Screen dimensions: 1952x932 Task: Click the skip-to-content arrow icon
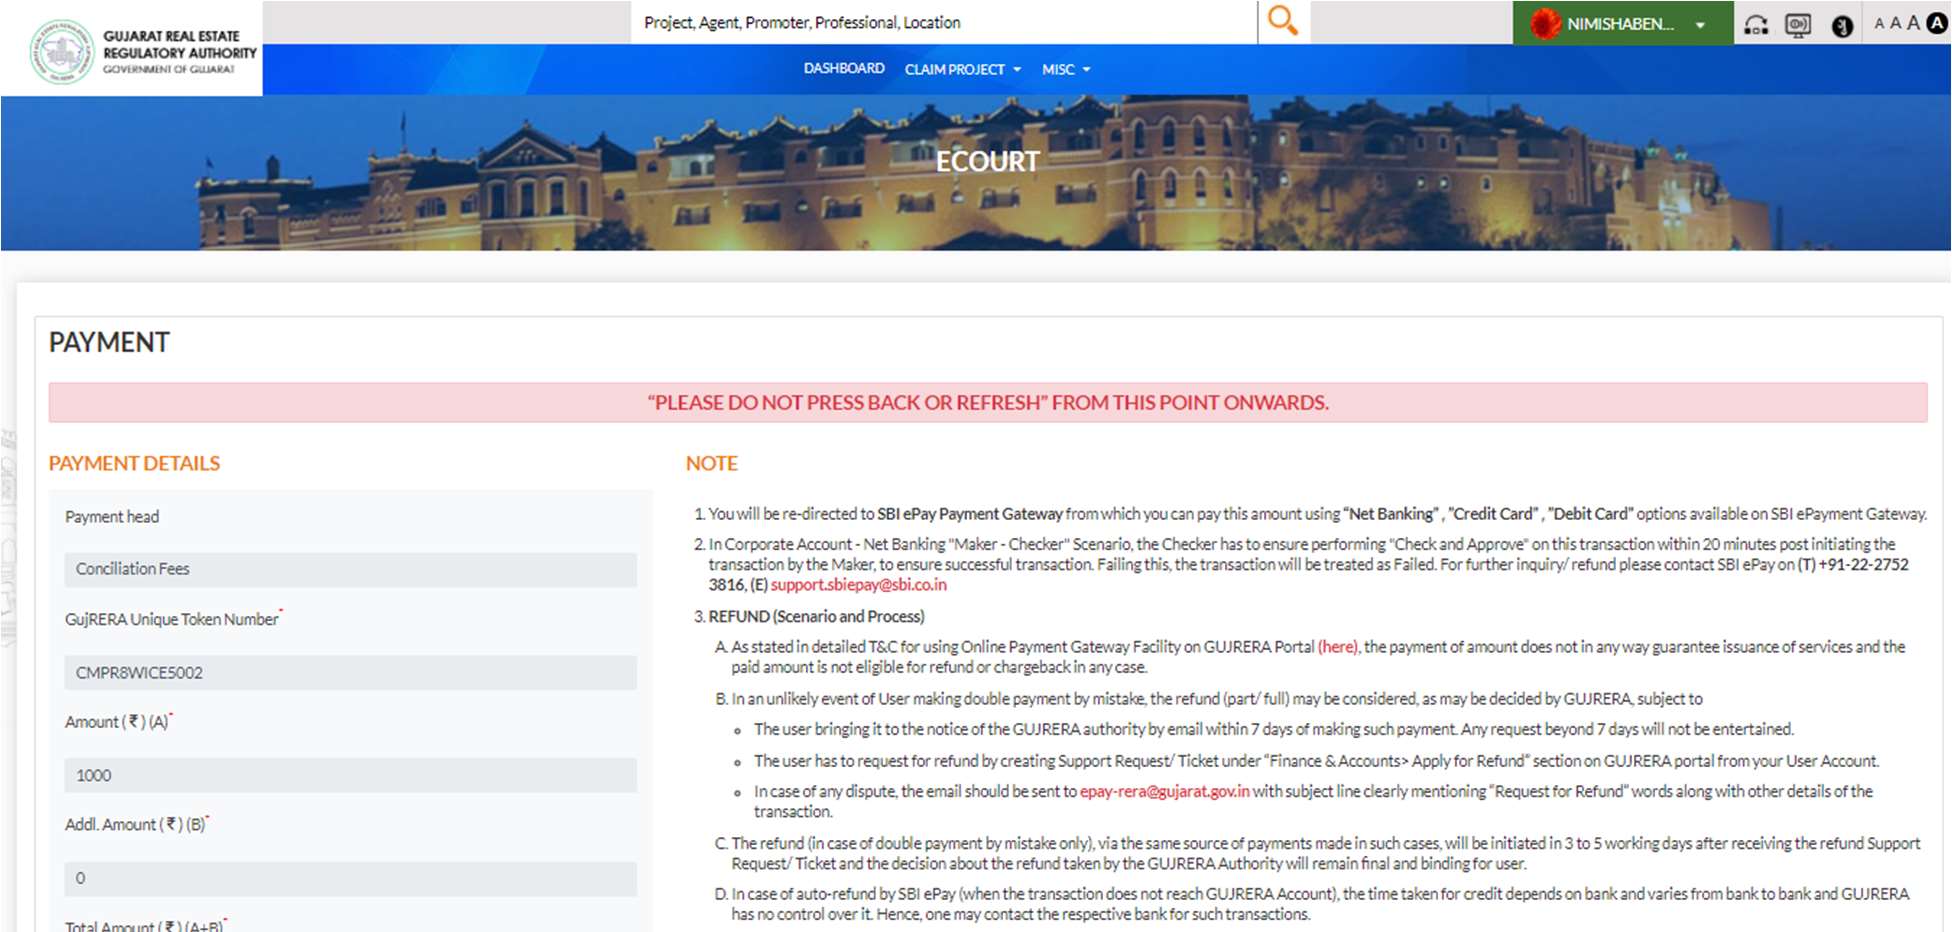click(x=1756, y=24)
